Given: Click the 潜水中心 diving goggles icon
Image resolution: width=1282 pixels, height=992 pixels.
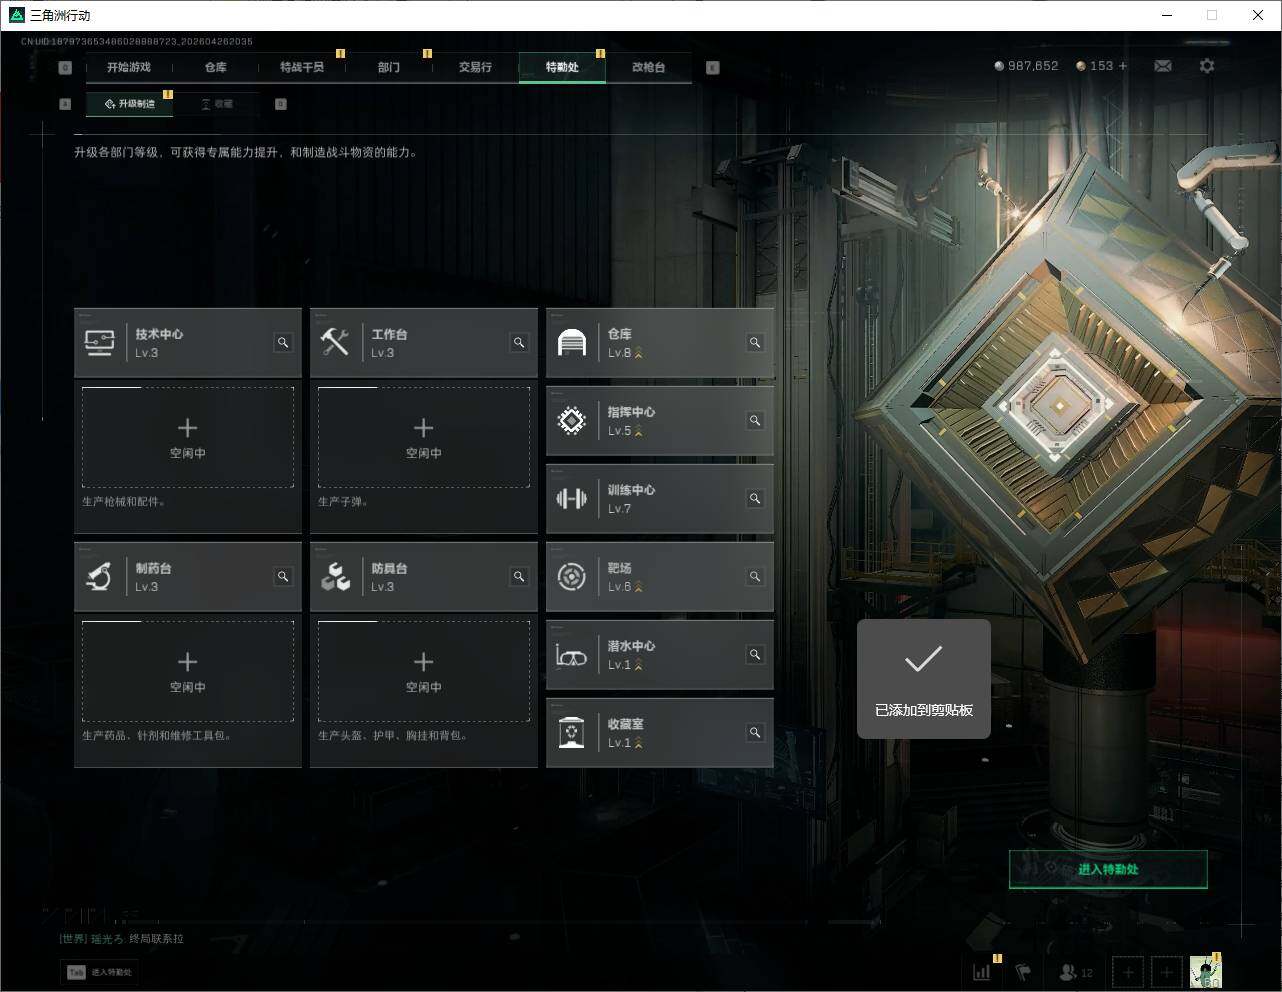Looking at the screenshot, I should click(x=571, y=656).
